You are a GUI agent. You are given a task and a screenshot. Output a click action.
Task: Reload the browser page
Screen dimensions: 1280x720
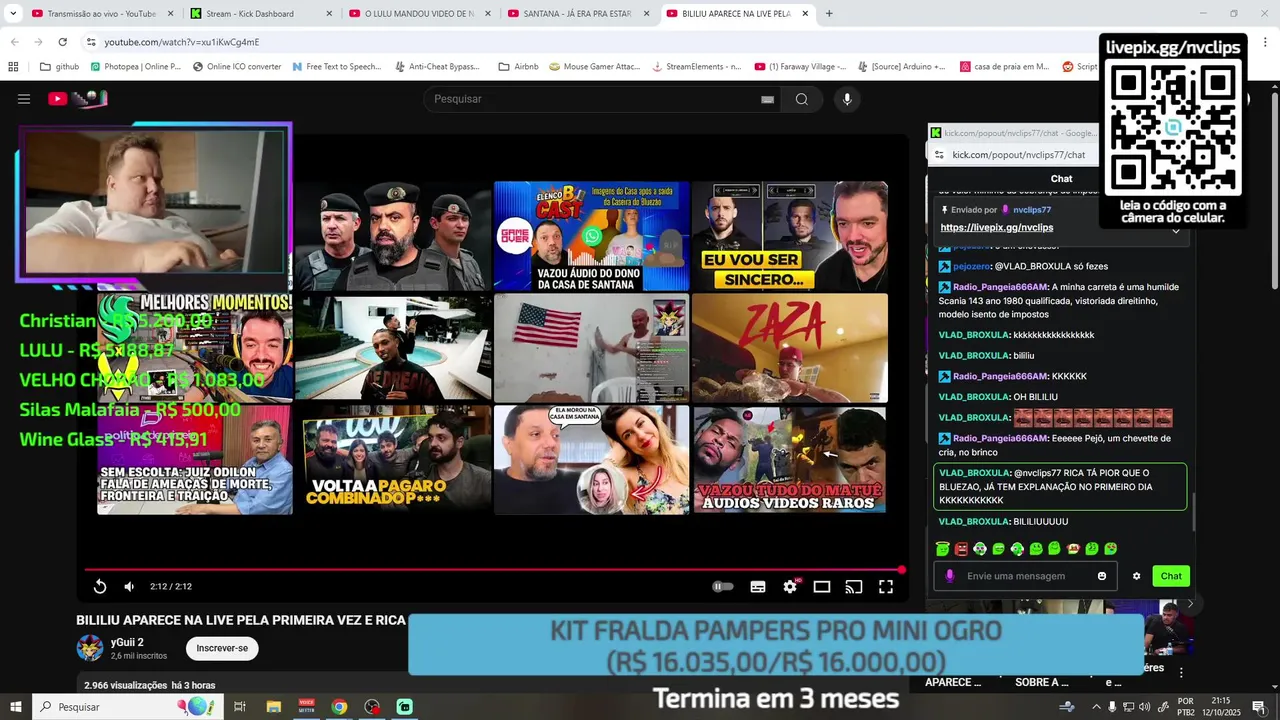click(x=62, y=42)
